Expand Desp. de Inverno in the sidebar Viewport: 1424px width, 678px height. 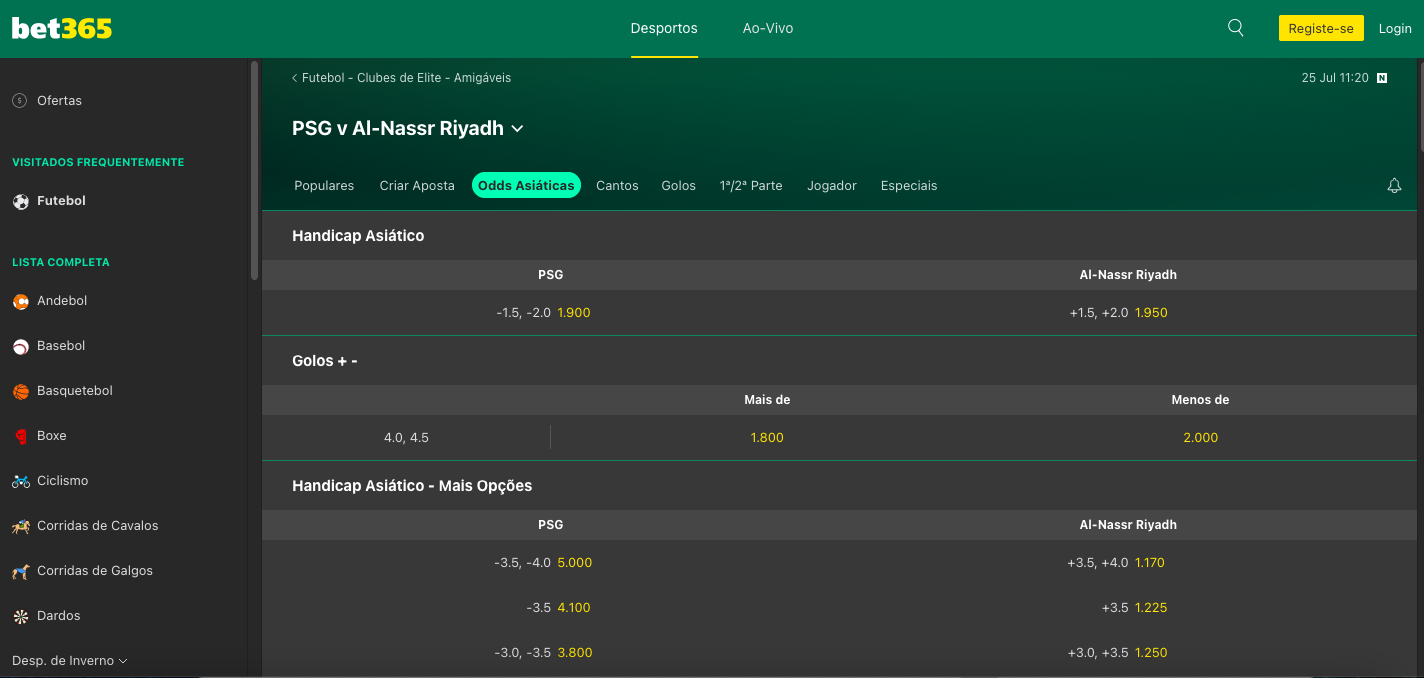[x=70, y=661]
